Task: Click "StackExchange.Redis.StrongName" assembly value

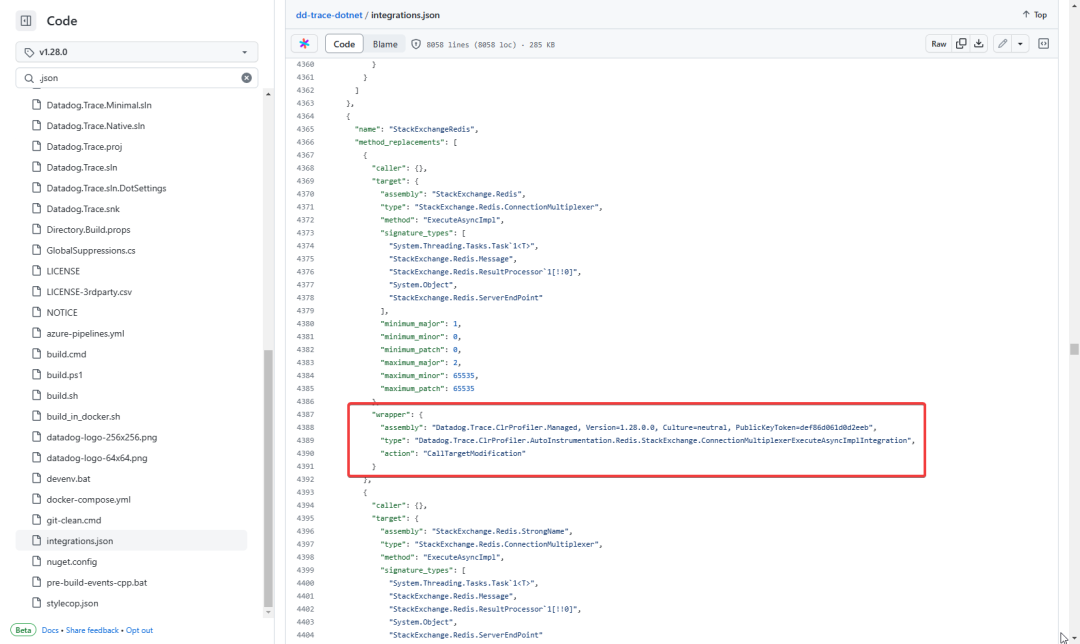Action: tap(500, 531)
